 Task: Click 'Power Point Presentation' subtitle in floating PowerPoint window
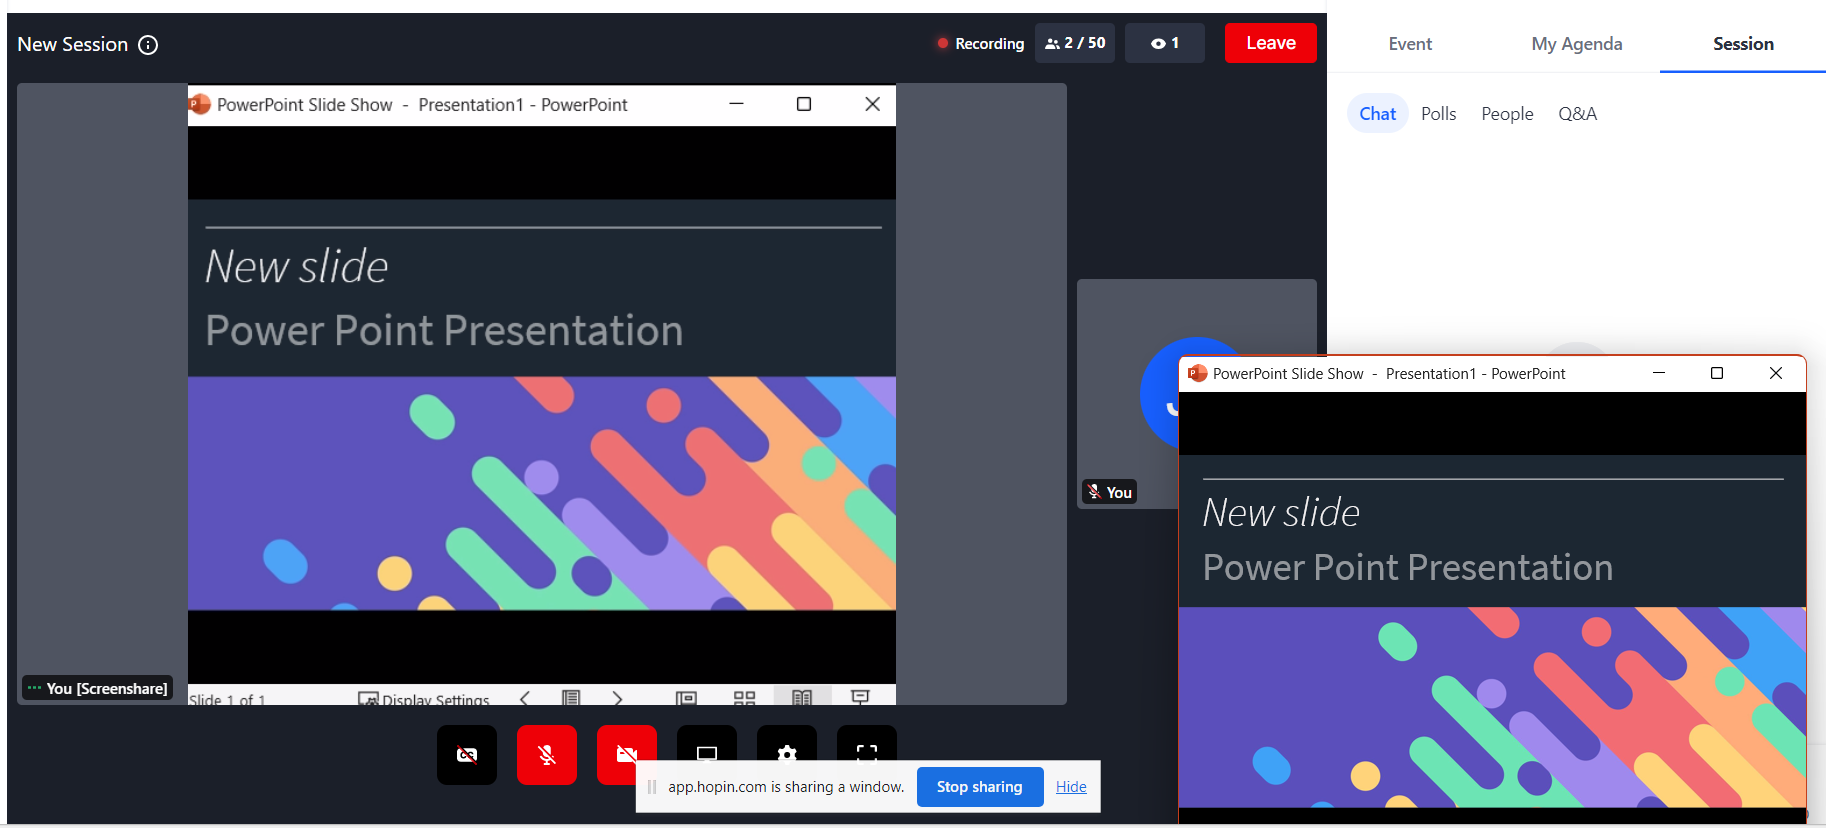pyautogui.click(x=1408, y=568)
